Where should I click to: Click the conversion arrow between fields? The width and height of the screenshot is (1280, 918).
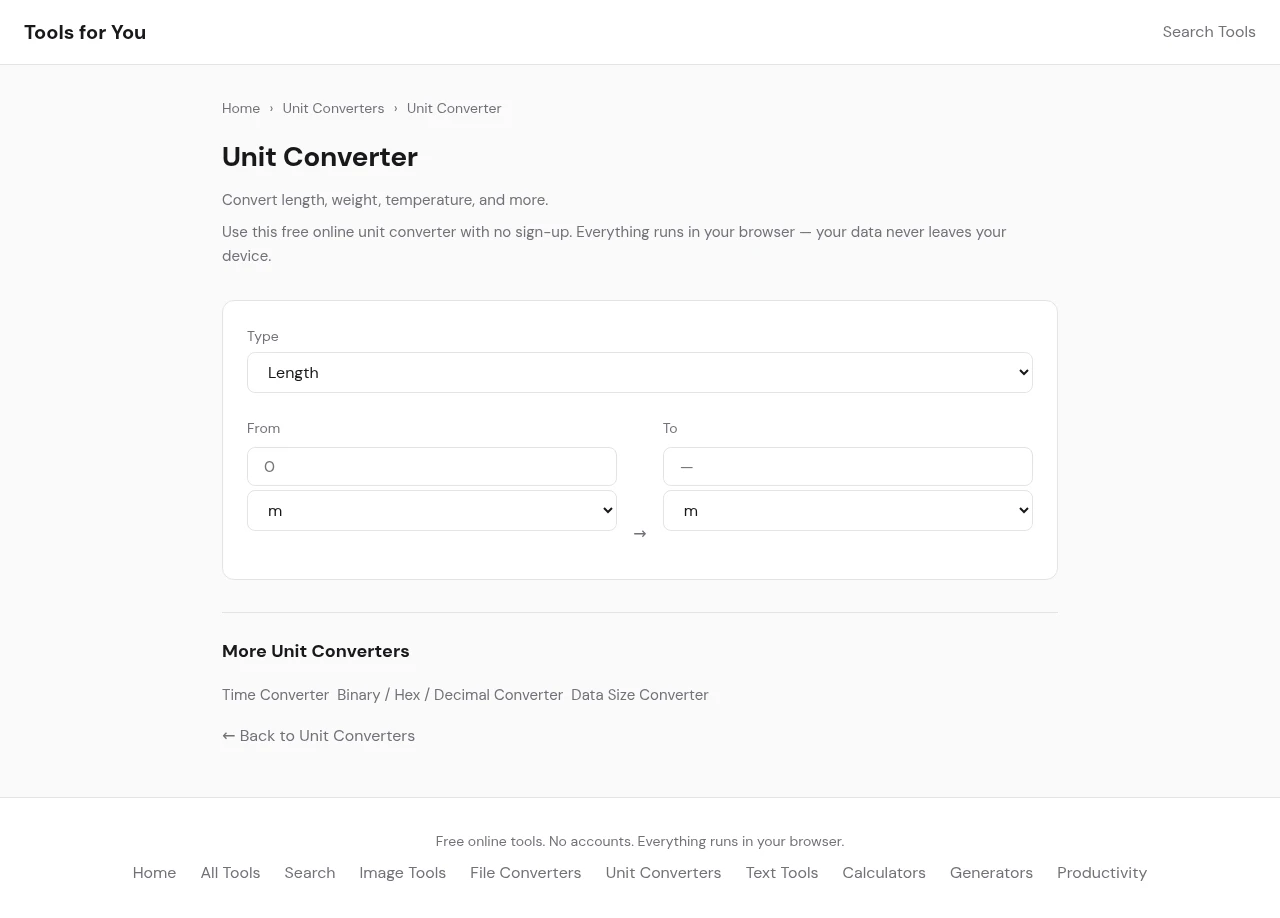point(640,534)
